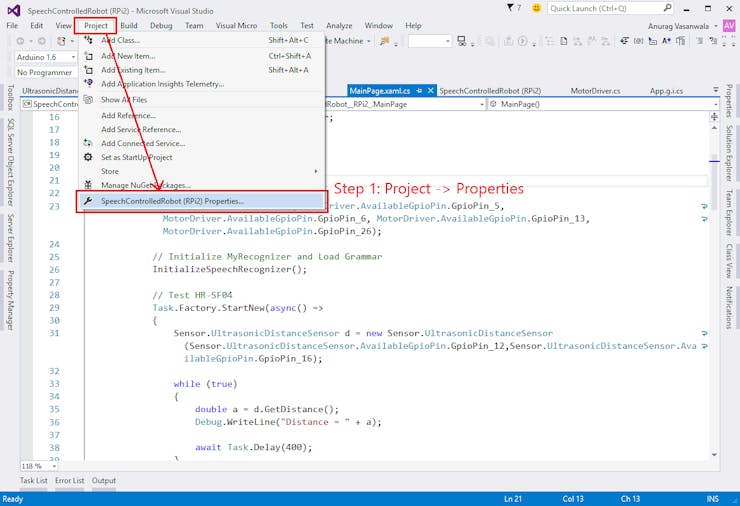Viewport: 740px width, 506px height.
Task: Click the Navigate Forward toolbar arrow
Action: click(x=42, y=41)
